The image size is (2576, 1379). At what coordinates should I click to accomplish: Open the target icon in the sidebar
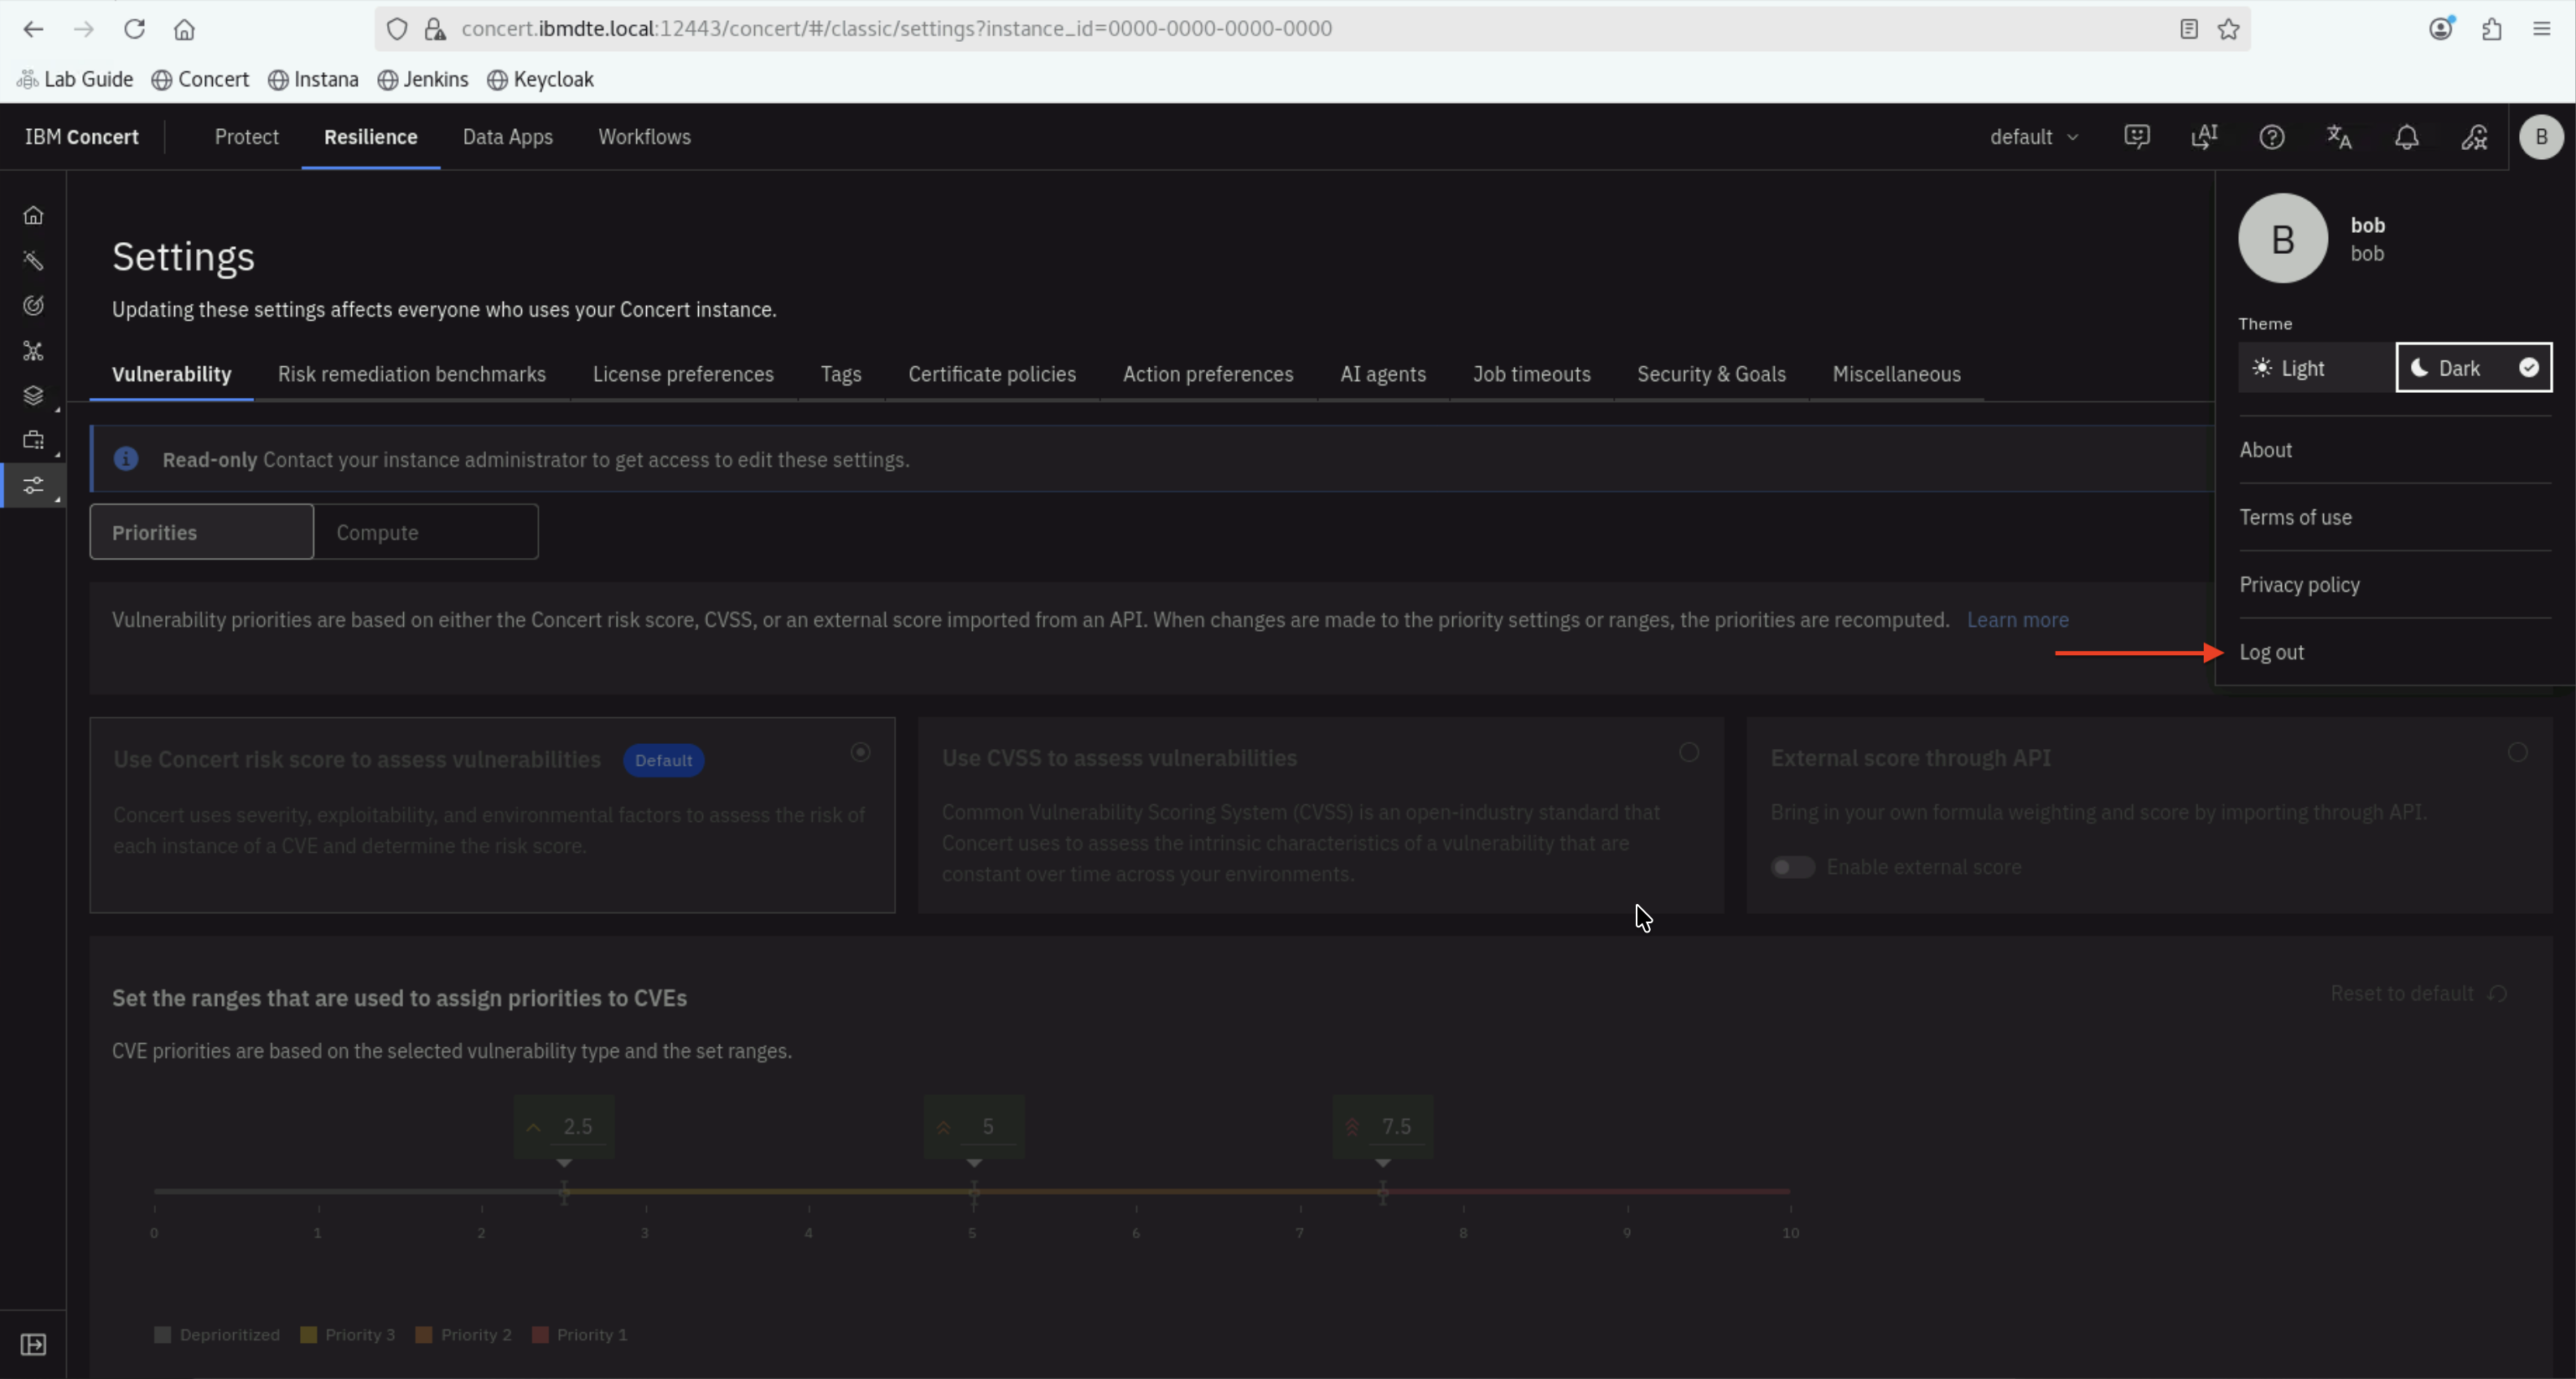(x=33, y=305)
